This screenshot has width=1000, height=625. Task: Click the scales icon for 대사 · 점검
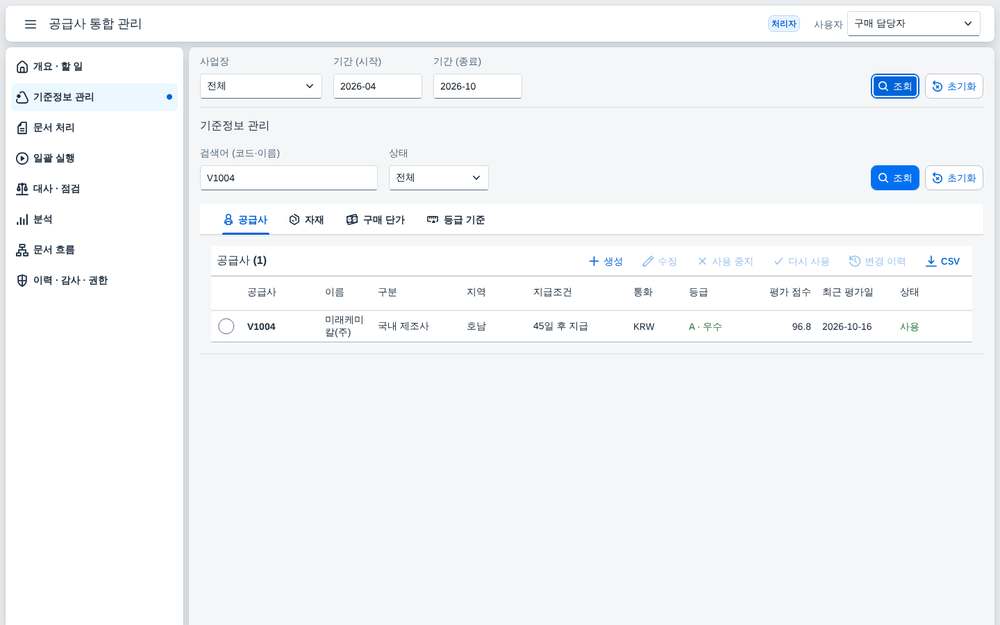coord(22,189)
